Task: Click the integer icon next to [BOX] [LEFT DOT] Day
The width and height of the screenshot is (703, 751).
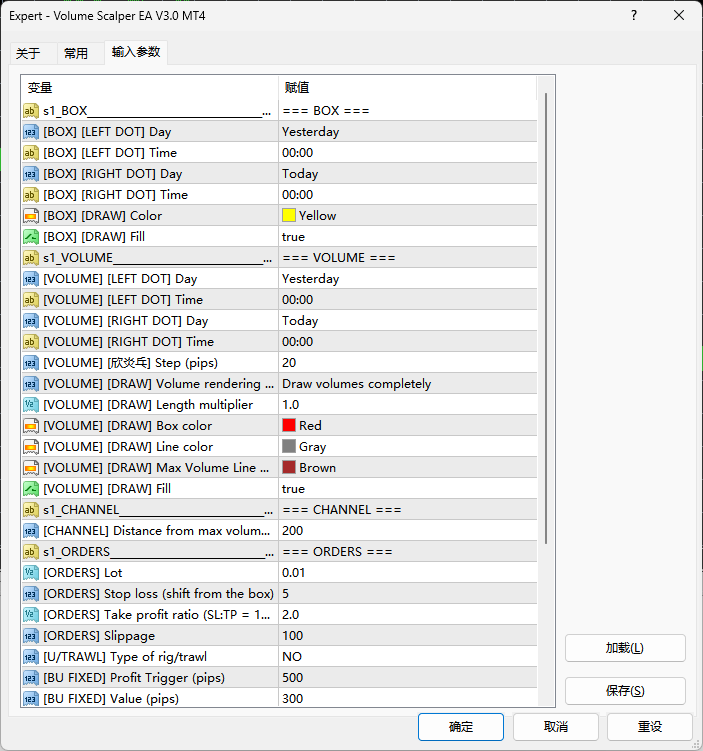Action: pyautogui.click(x=31, y=132)
